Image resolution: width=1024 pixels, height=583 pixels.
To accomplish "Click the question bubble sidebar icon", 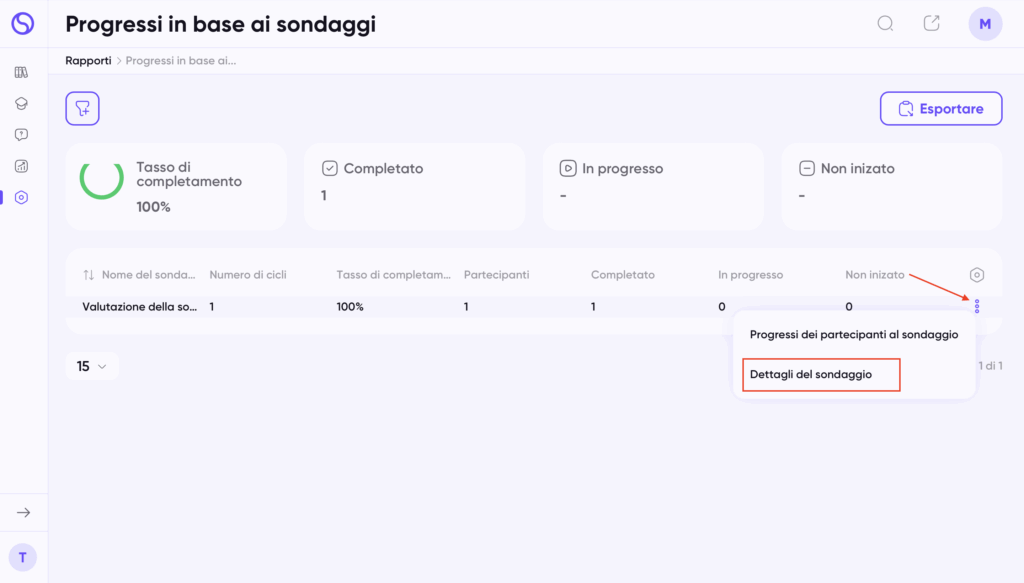I will click(x=22, y=134).
